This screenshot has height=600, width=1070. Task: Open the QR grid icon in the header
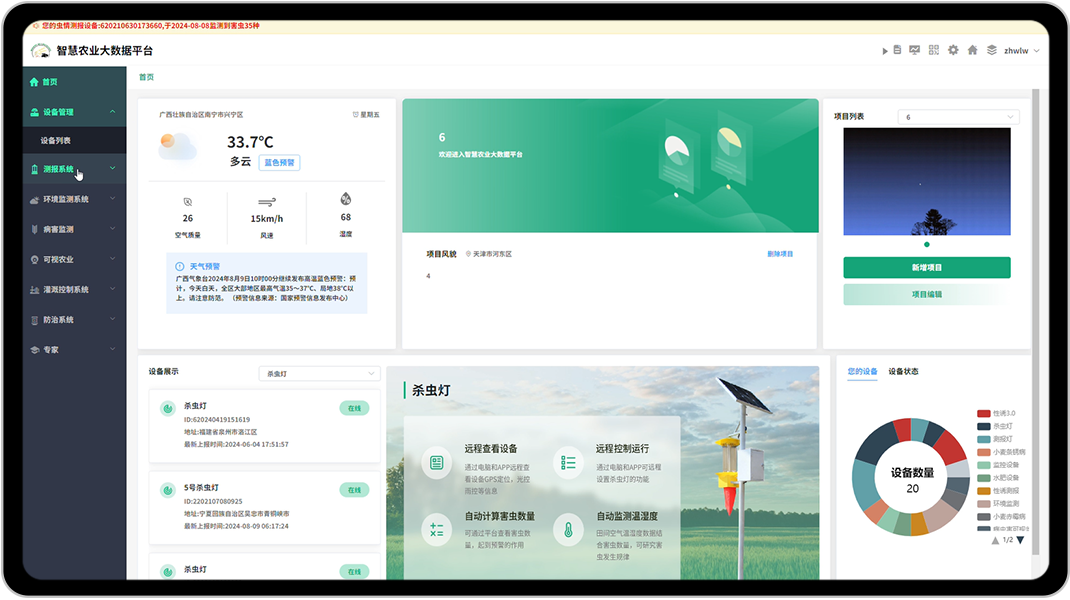click(x=934, y=49)
